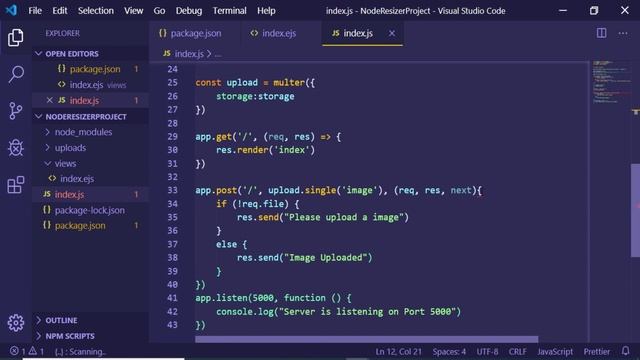The width and height of the screenshot is (640, 360).
Task: Click line number 33 in gutter
Action: (173, 190)
